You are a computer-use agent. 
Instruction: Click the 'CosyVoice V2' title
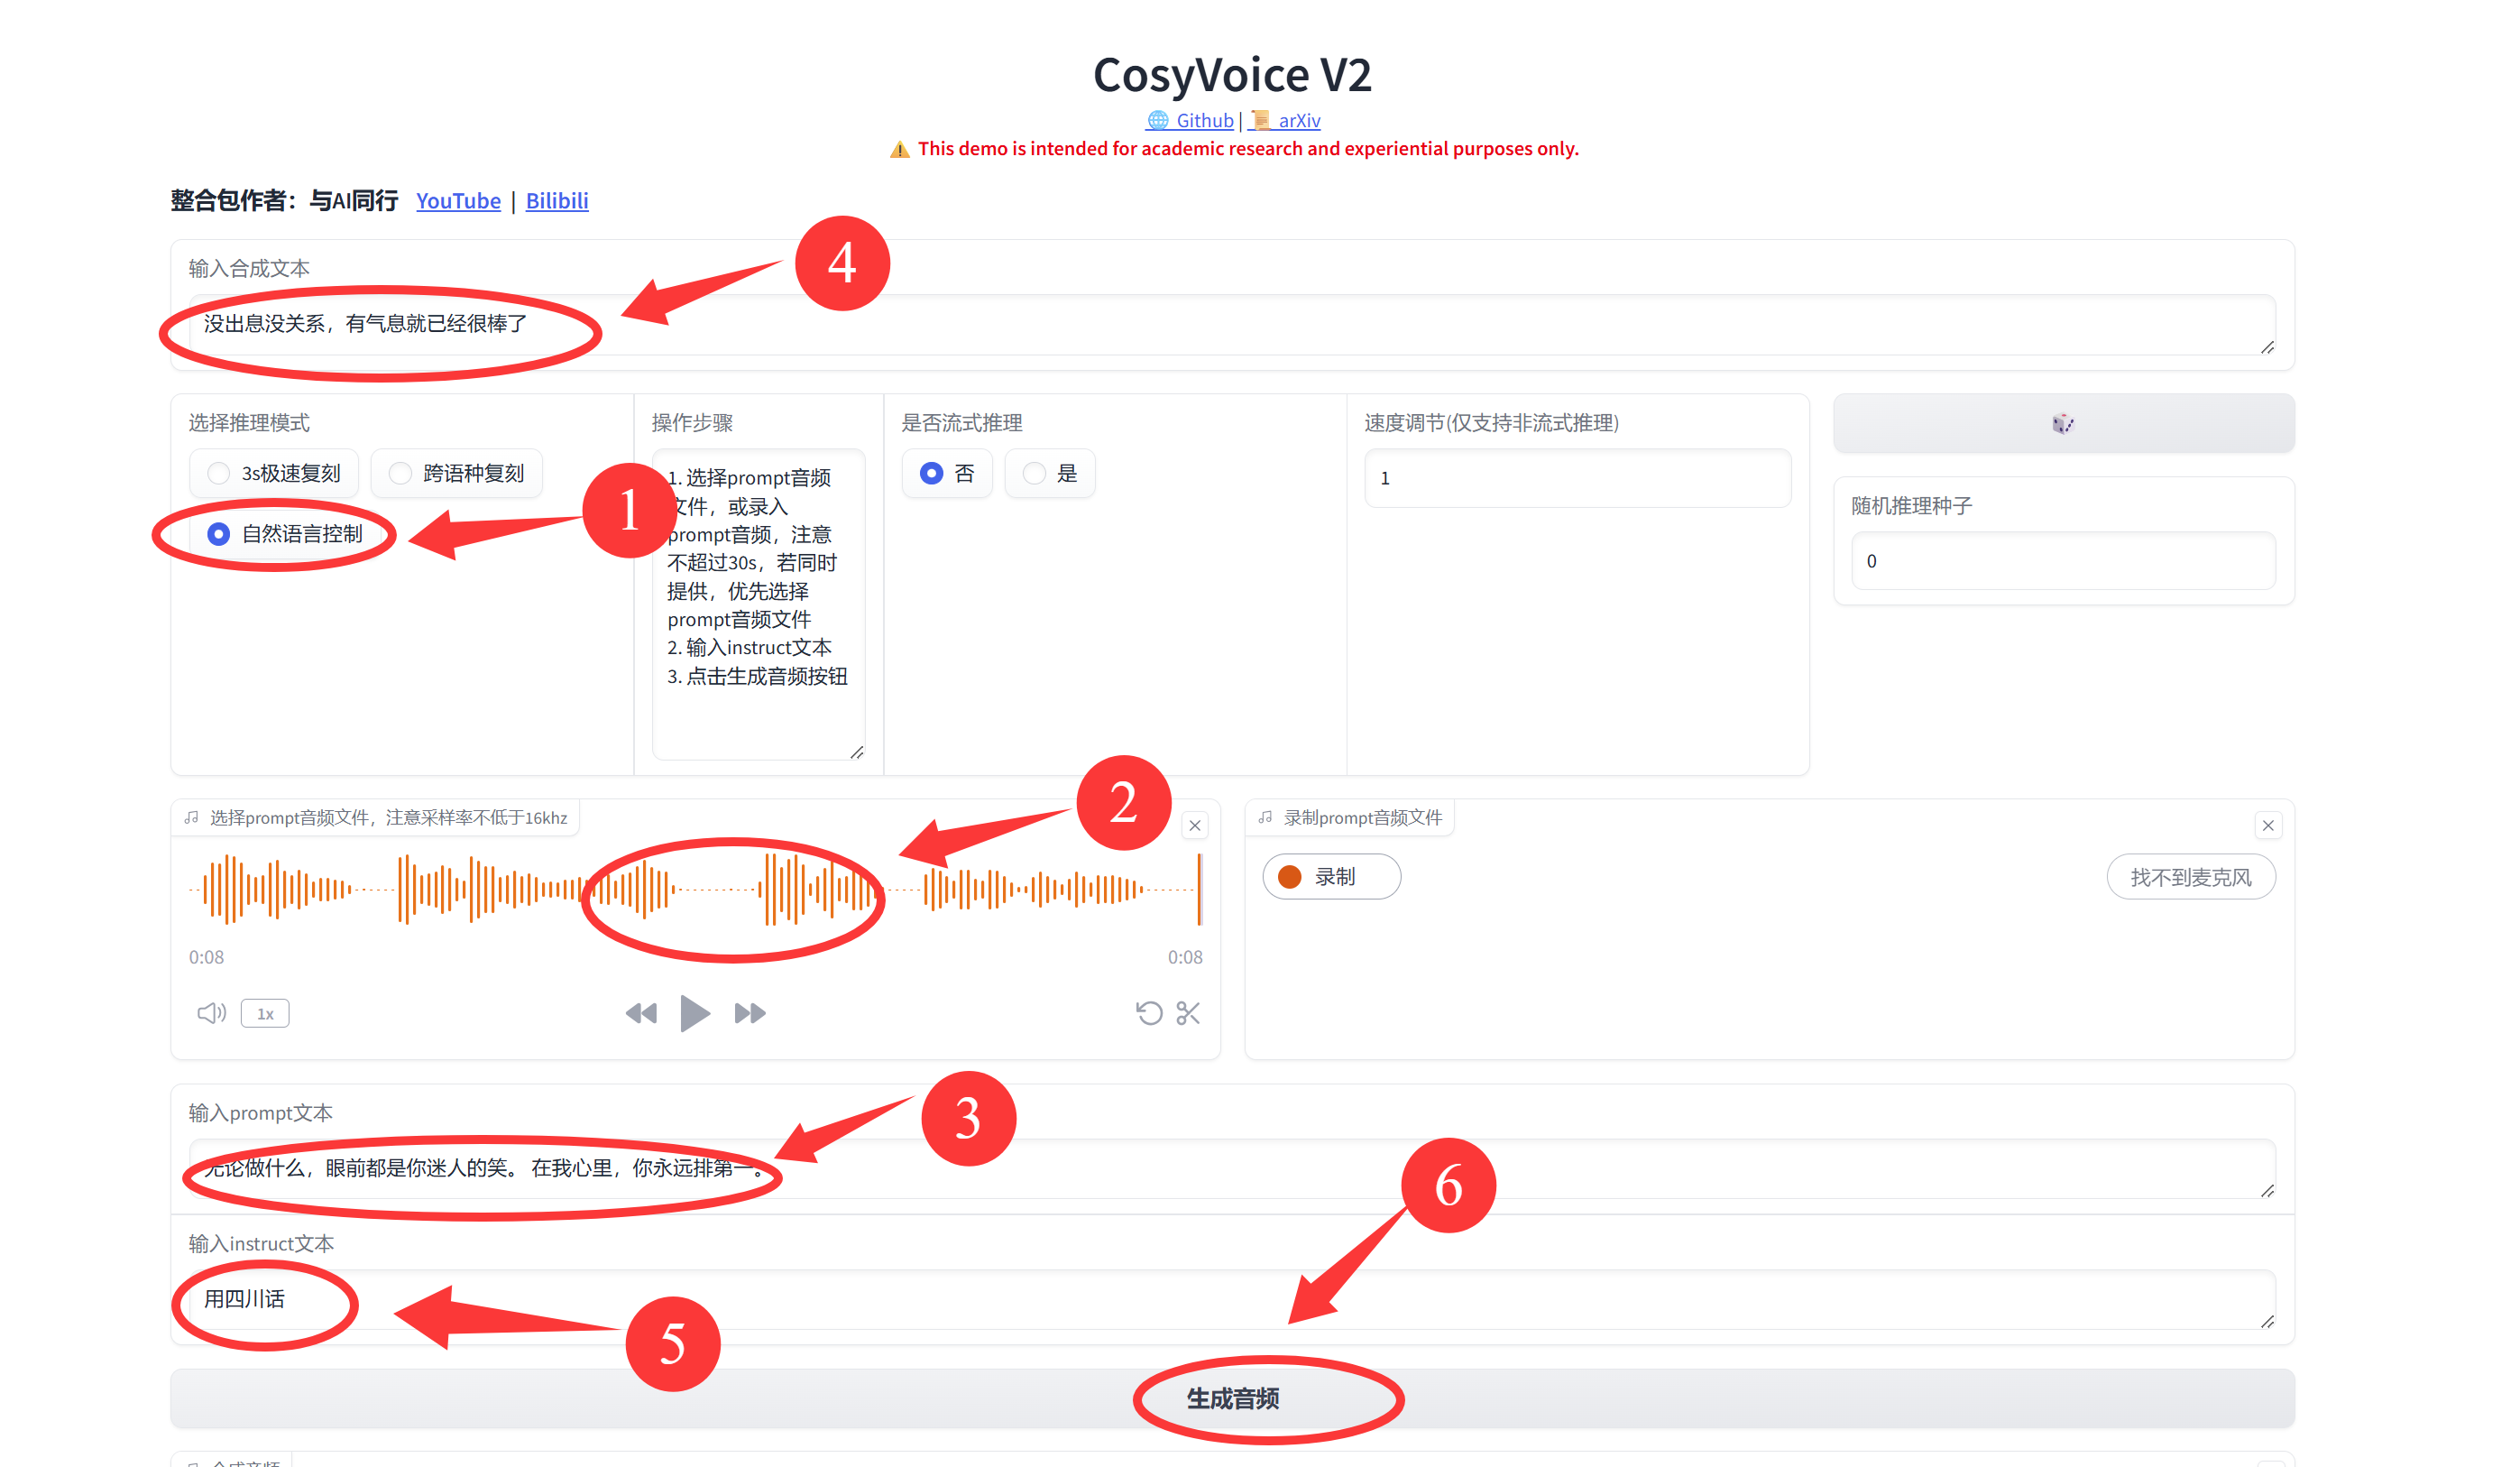pyautogui.click(x=1232, y=74)
